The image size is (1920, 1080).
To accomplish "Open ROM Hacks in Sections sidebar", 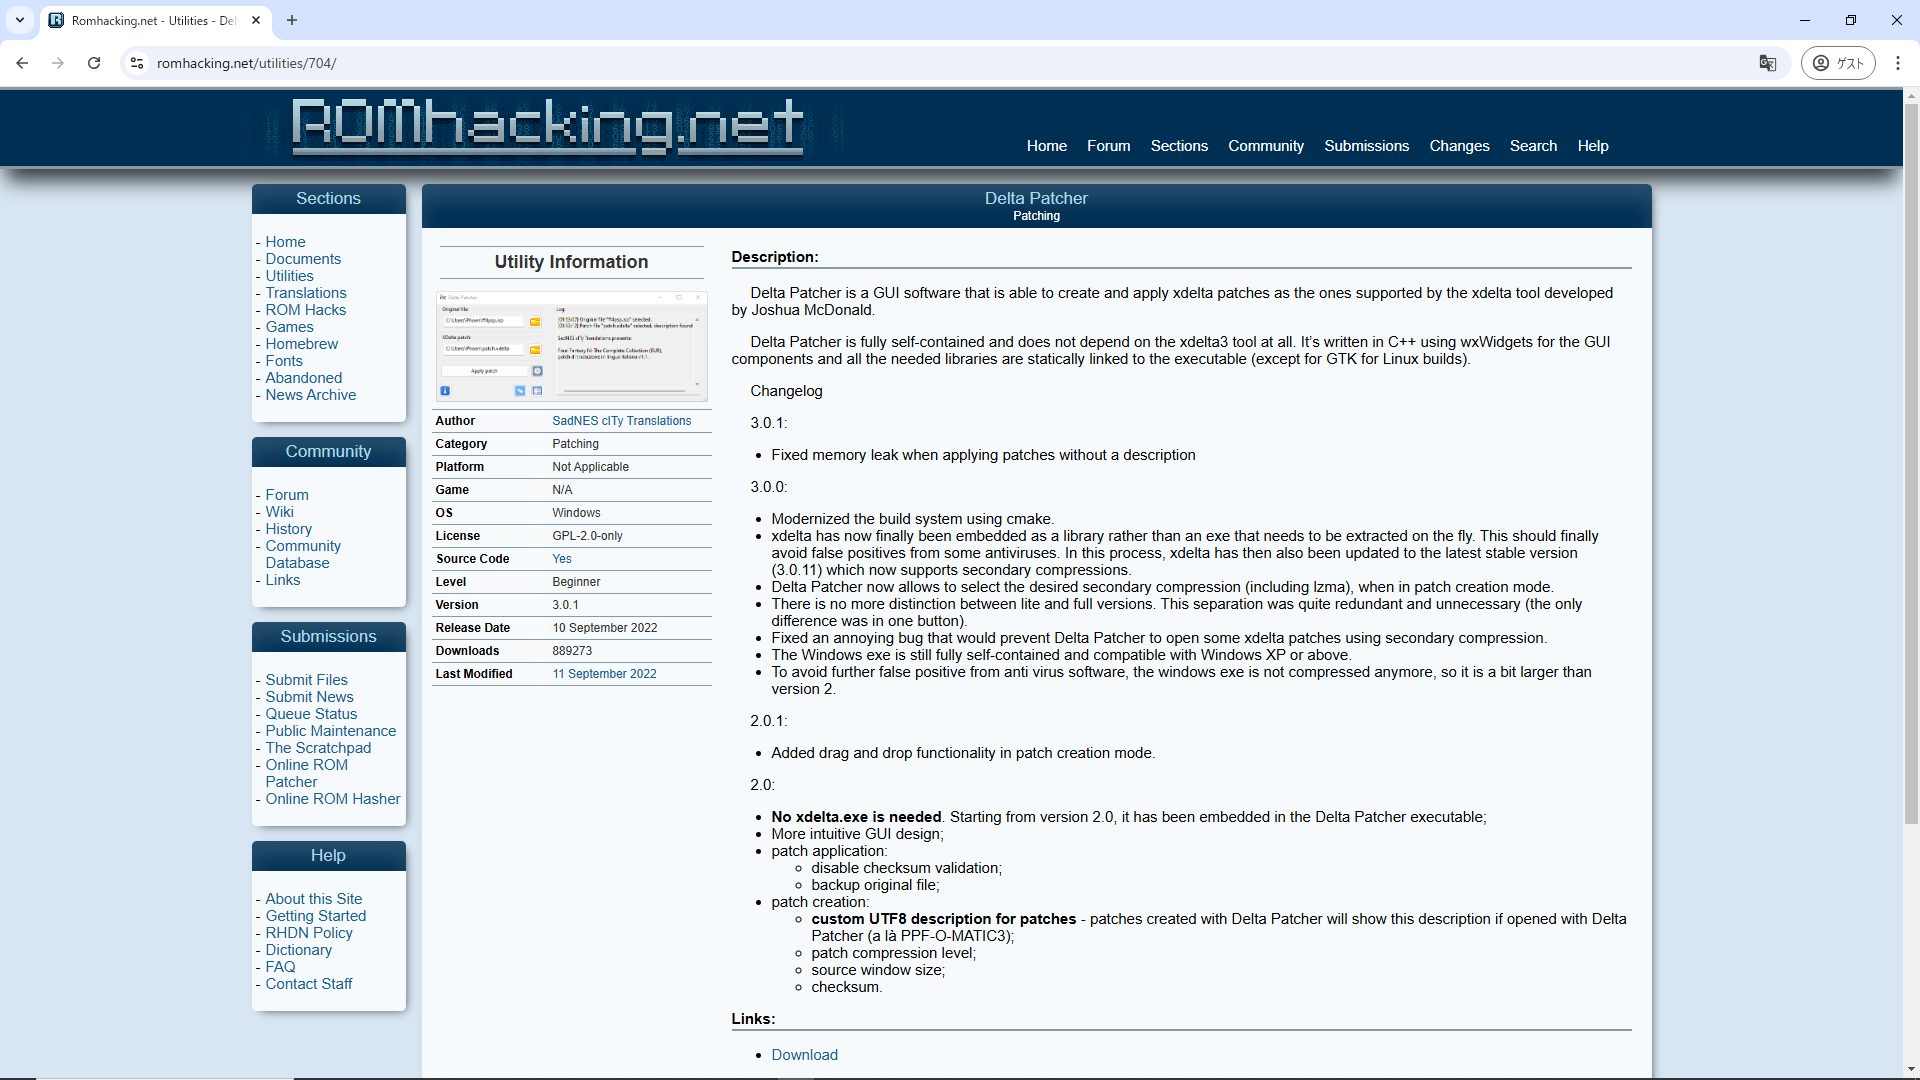I will (x=305, y=310).
